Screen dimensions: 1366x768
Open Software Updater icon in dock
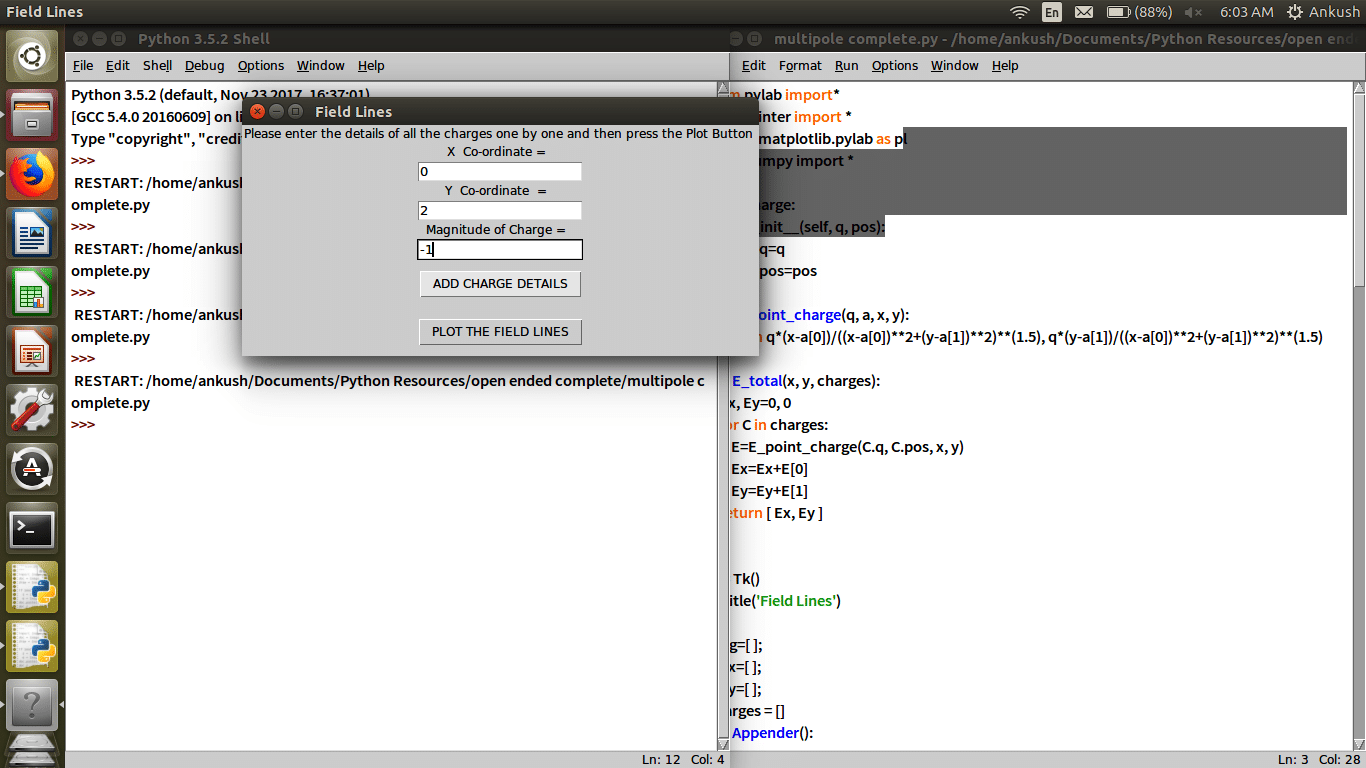(x=32, y=470)
